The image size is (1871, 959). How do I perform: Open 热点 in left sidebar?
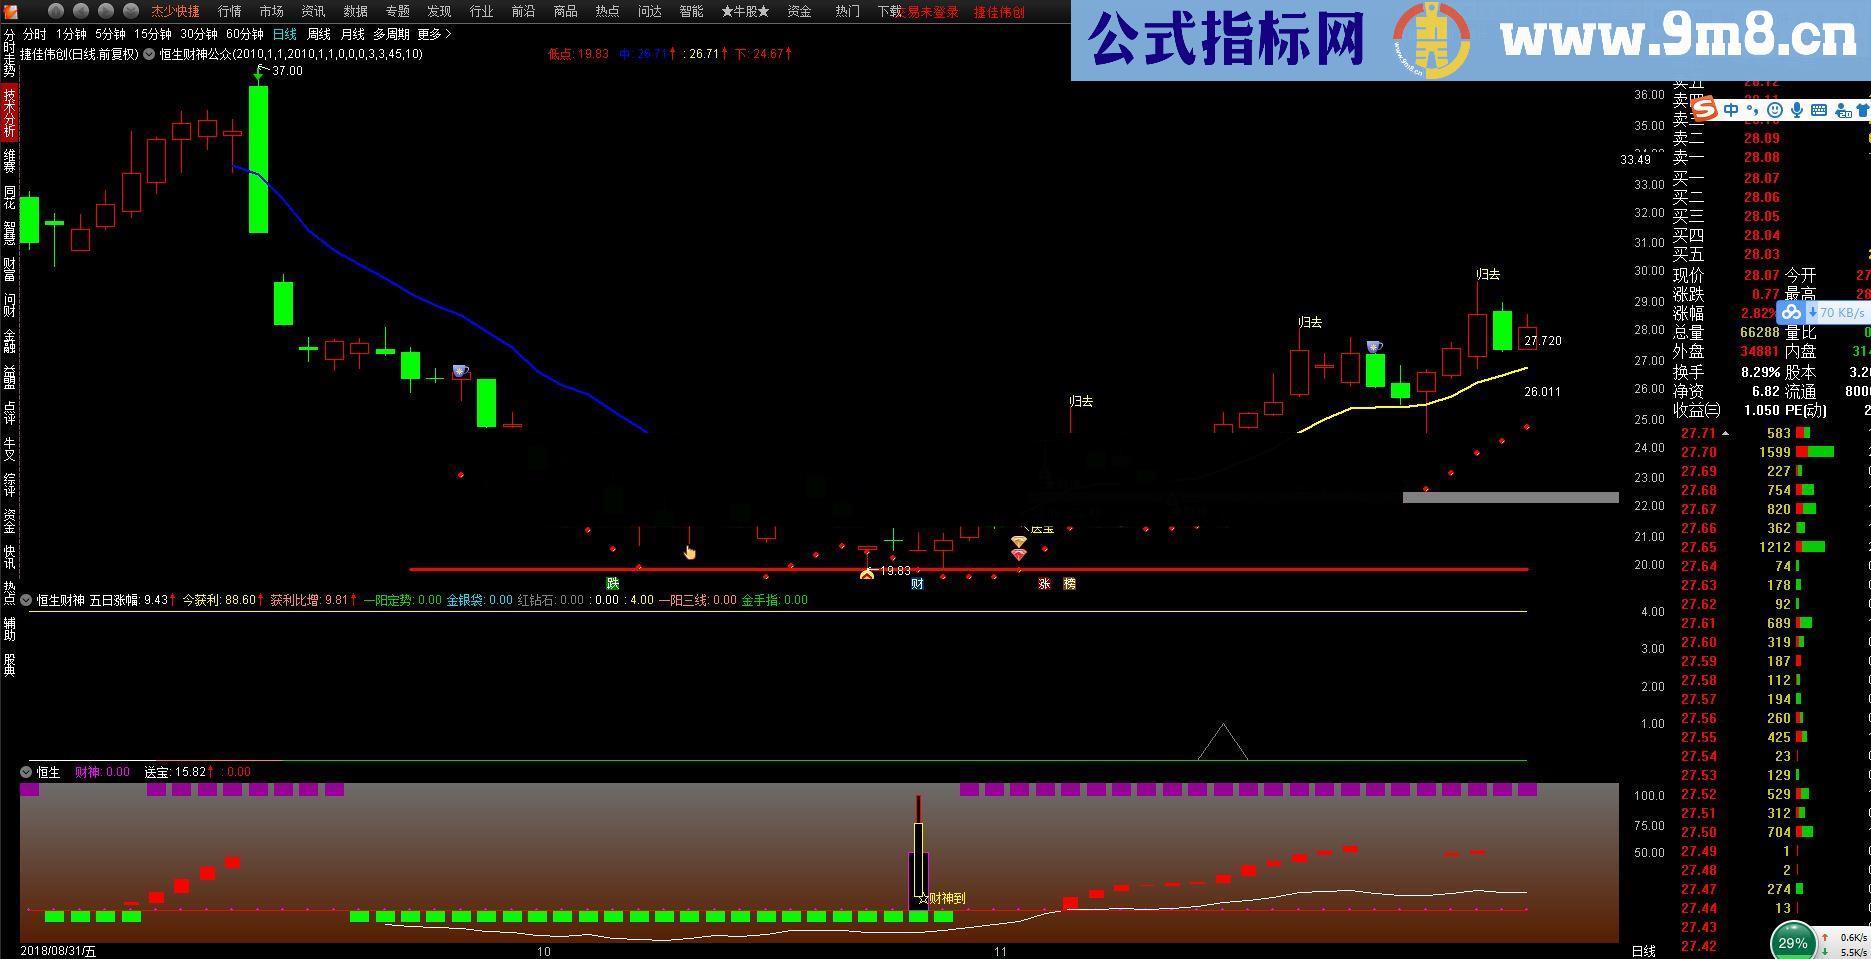click(x=9, y=592)
